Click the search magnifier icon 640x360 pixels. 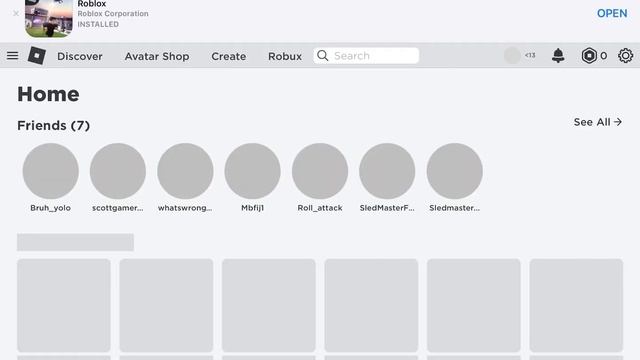point(322,56)
